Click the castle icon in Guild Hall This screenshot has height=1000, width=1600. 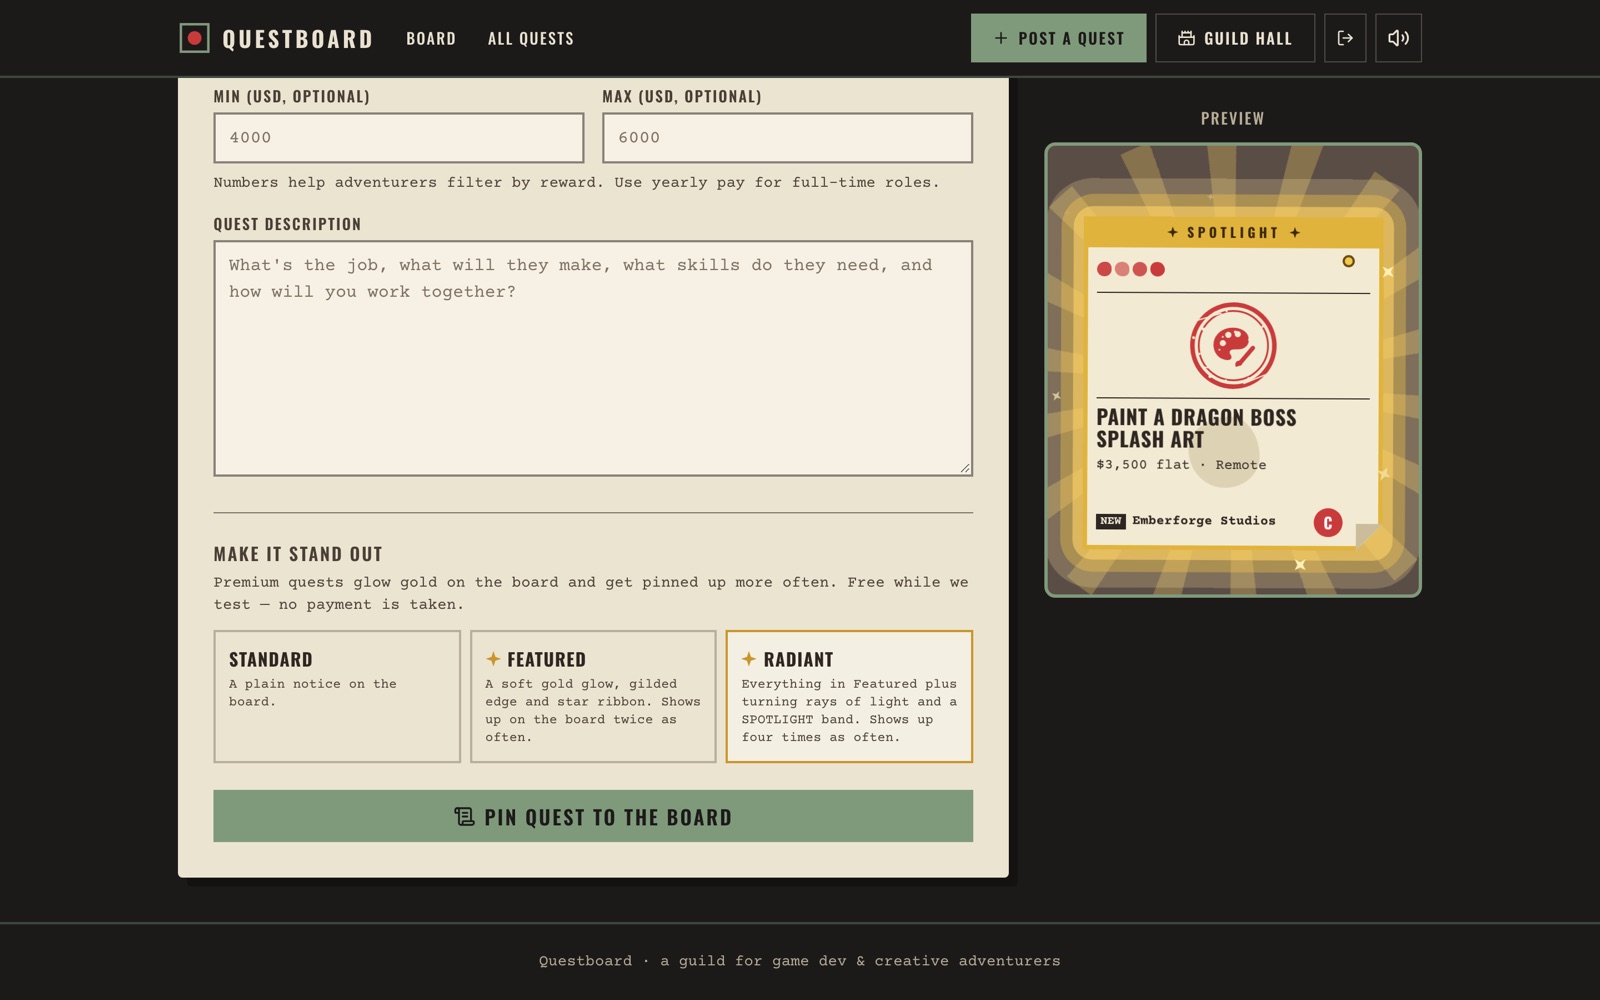1186,38
